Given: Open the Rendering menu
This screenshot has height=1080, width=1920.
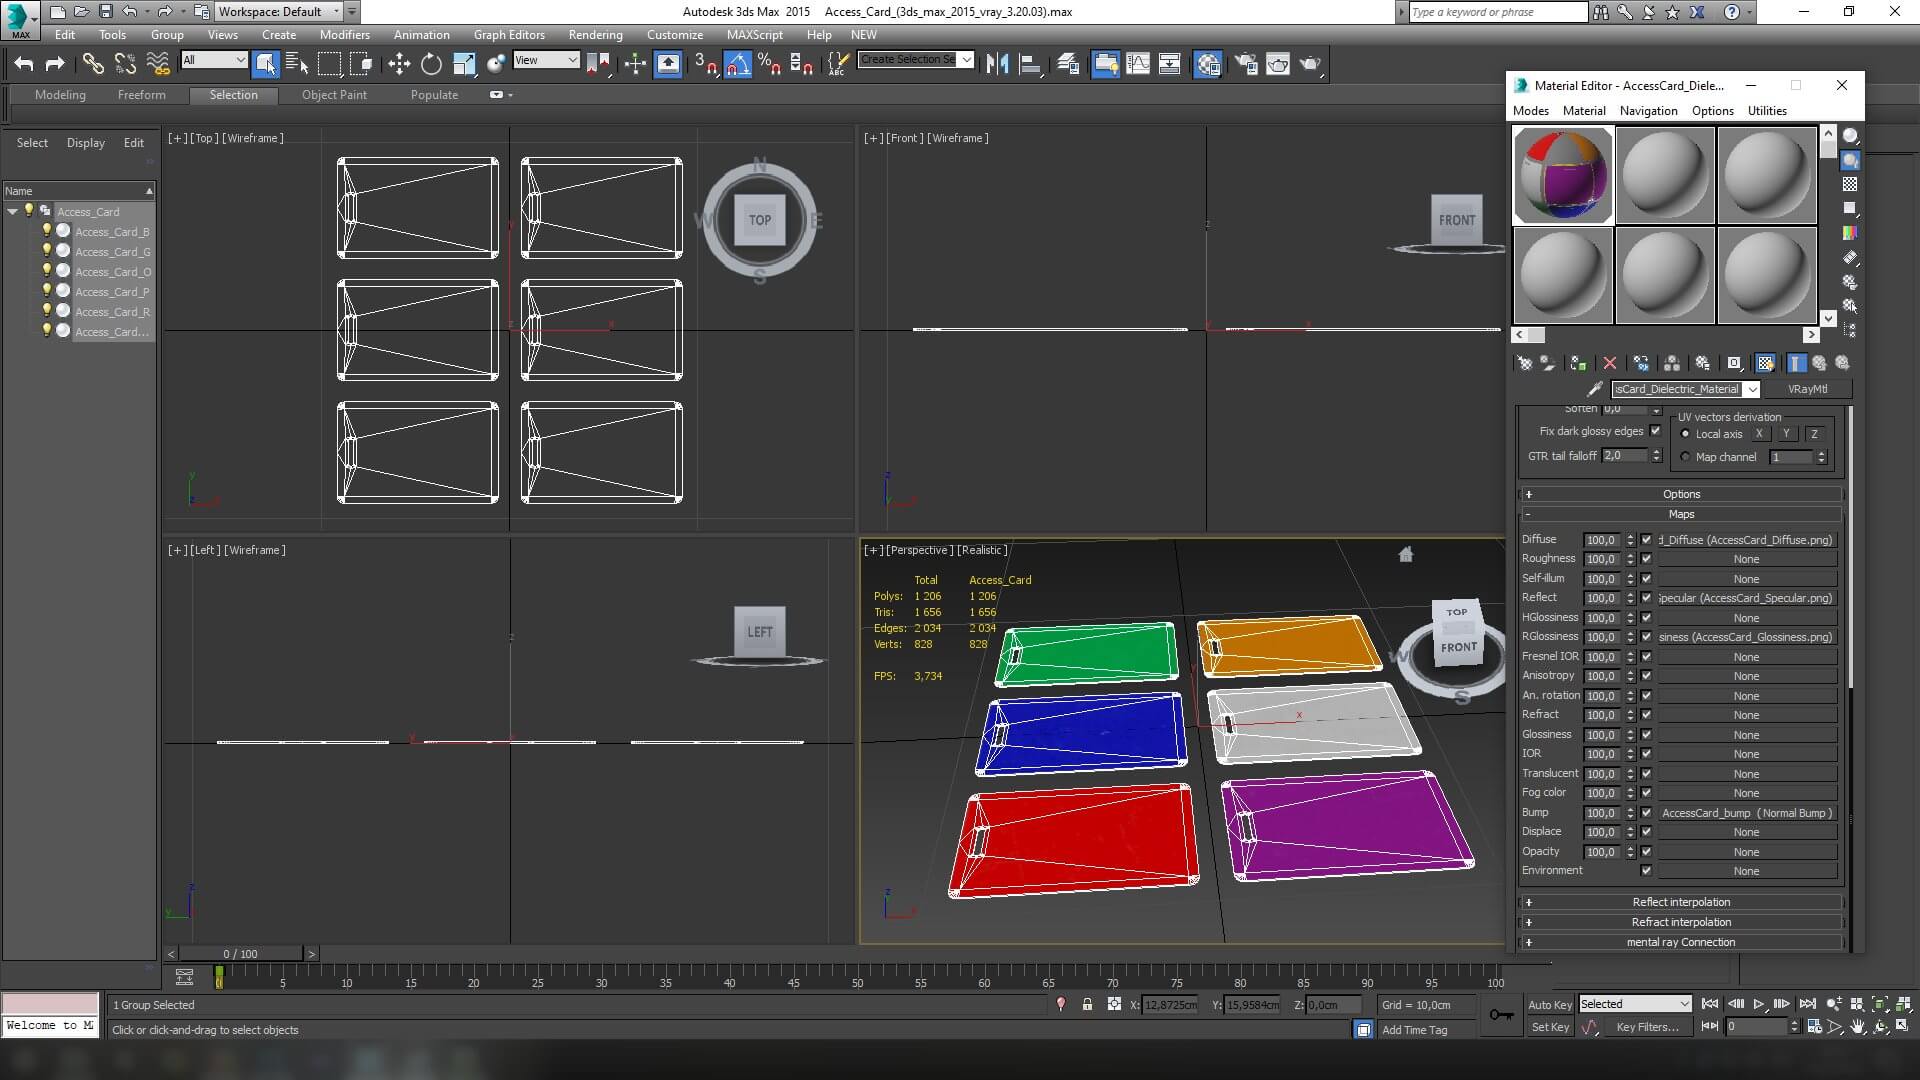Looking at the screenshot, I should [x=595, y=34].
